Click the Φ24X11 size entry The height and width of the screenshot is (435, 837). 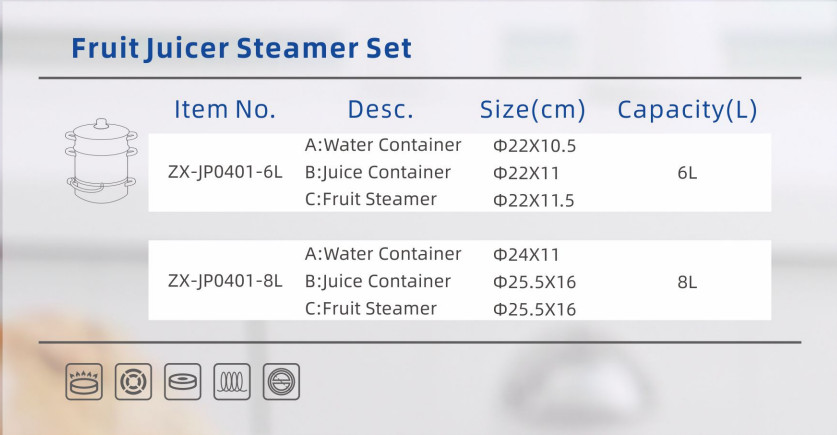click(526, 255)
